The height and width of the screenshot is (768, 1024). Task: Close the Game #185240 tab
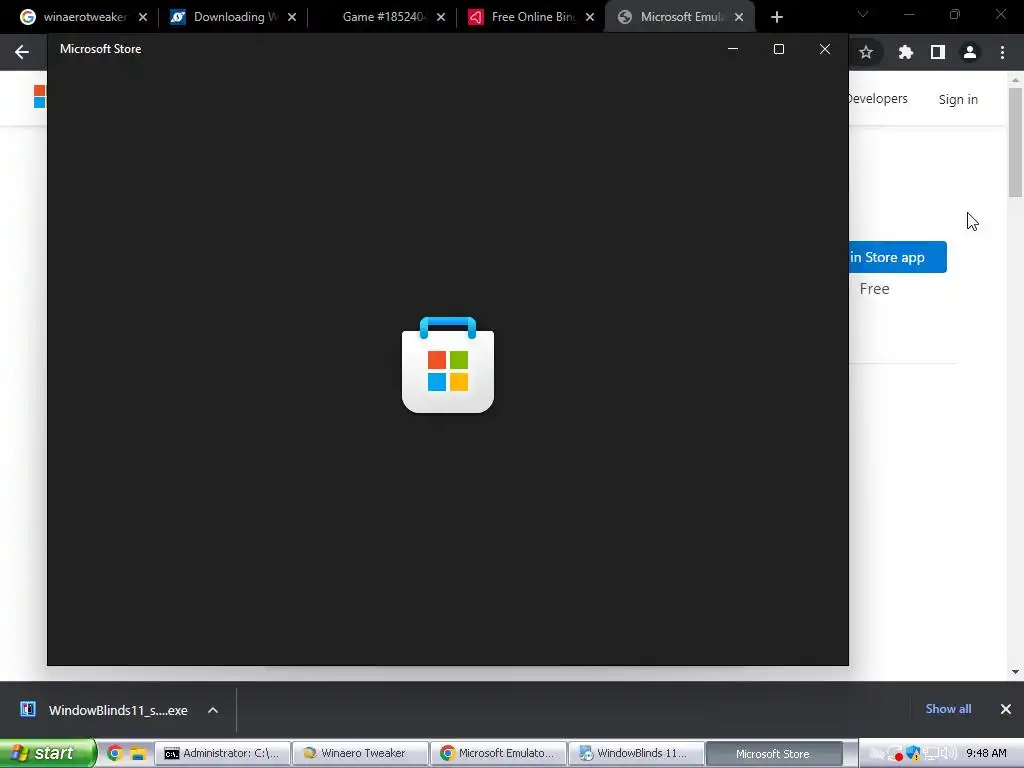[x=441, y=17]
